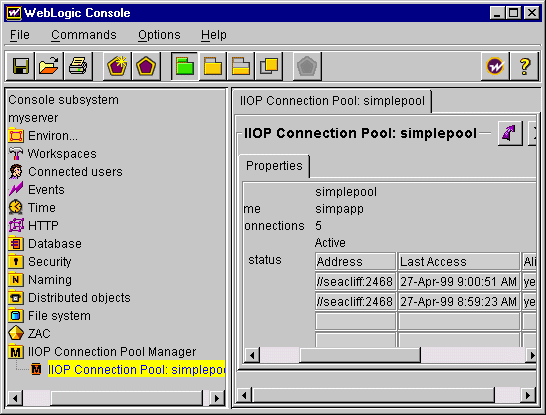Click the Active status value

click(x=330, y=243)
